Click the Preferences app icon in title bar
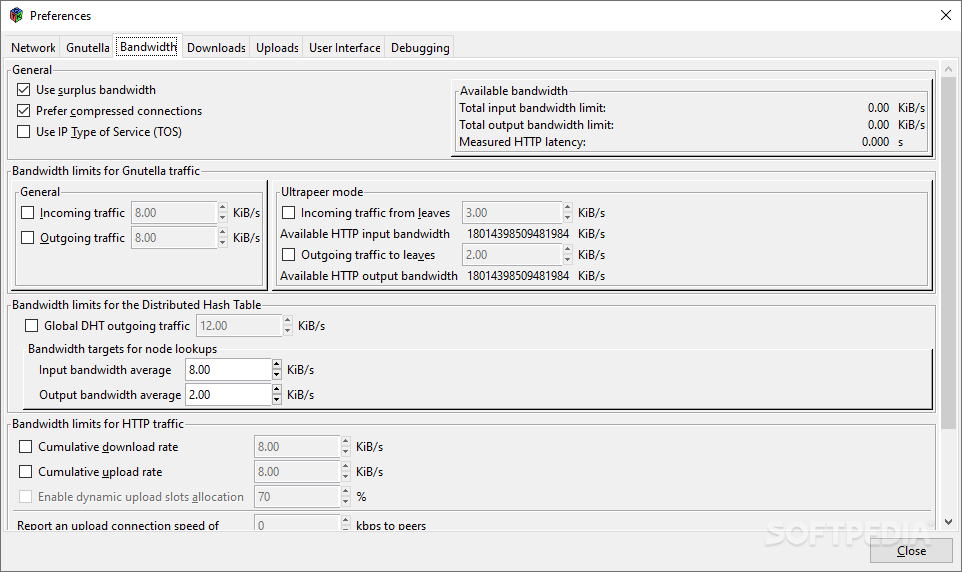 tap(16, 15)
